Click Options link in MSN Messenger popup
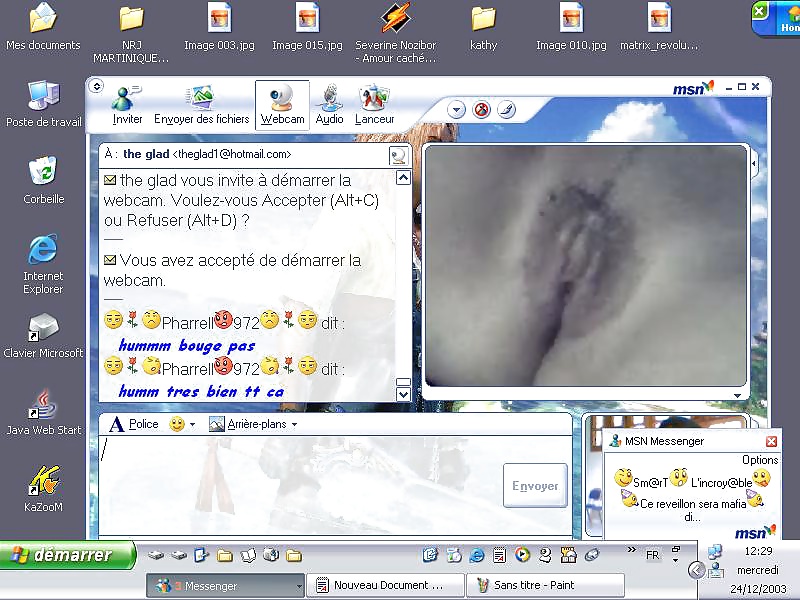This screenshot has height=600, width=800. coord(760,460)
